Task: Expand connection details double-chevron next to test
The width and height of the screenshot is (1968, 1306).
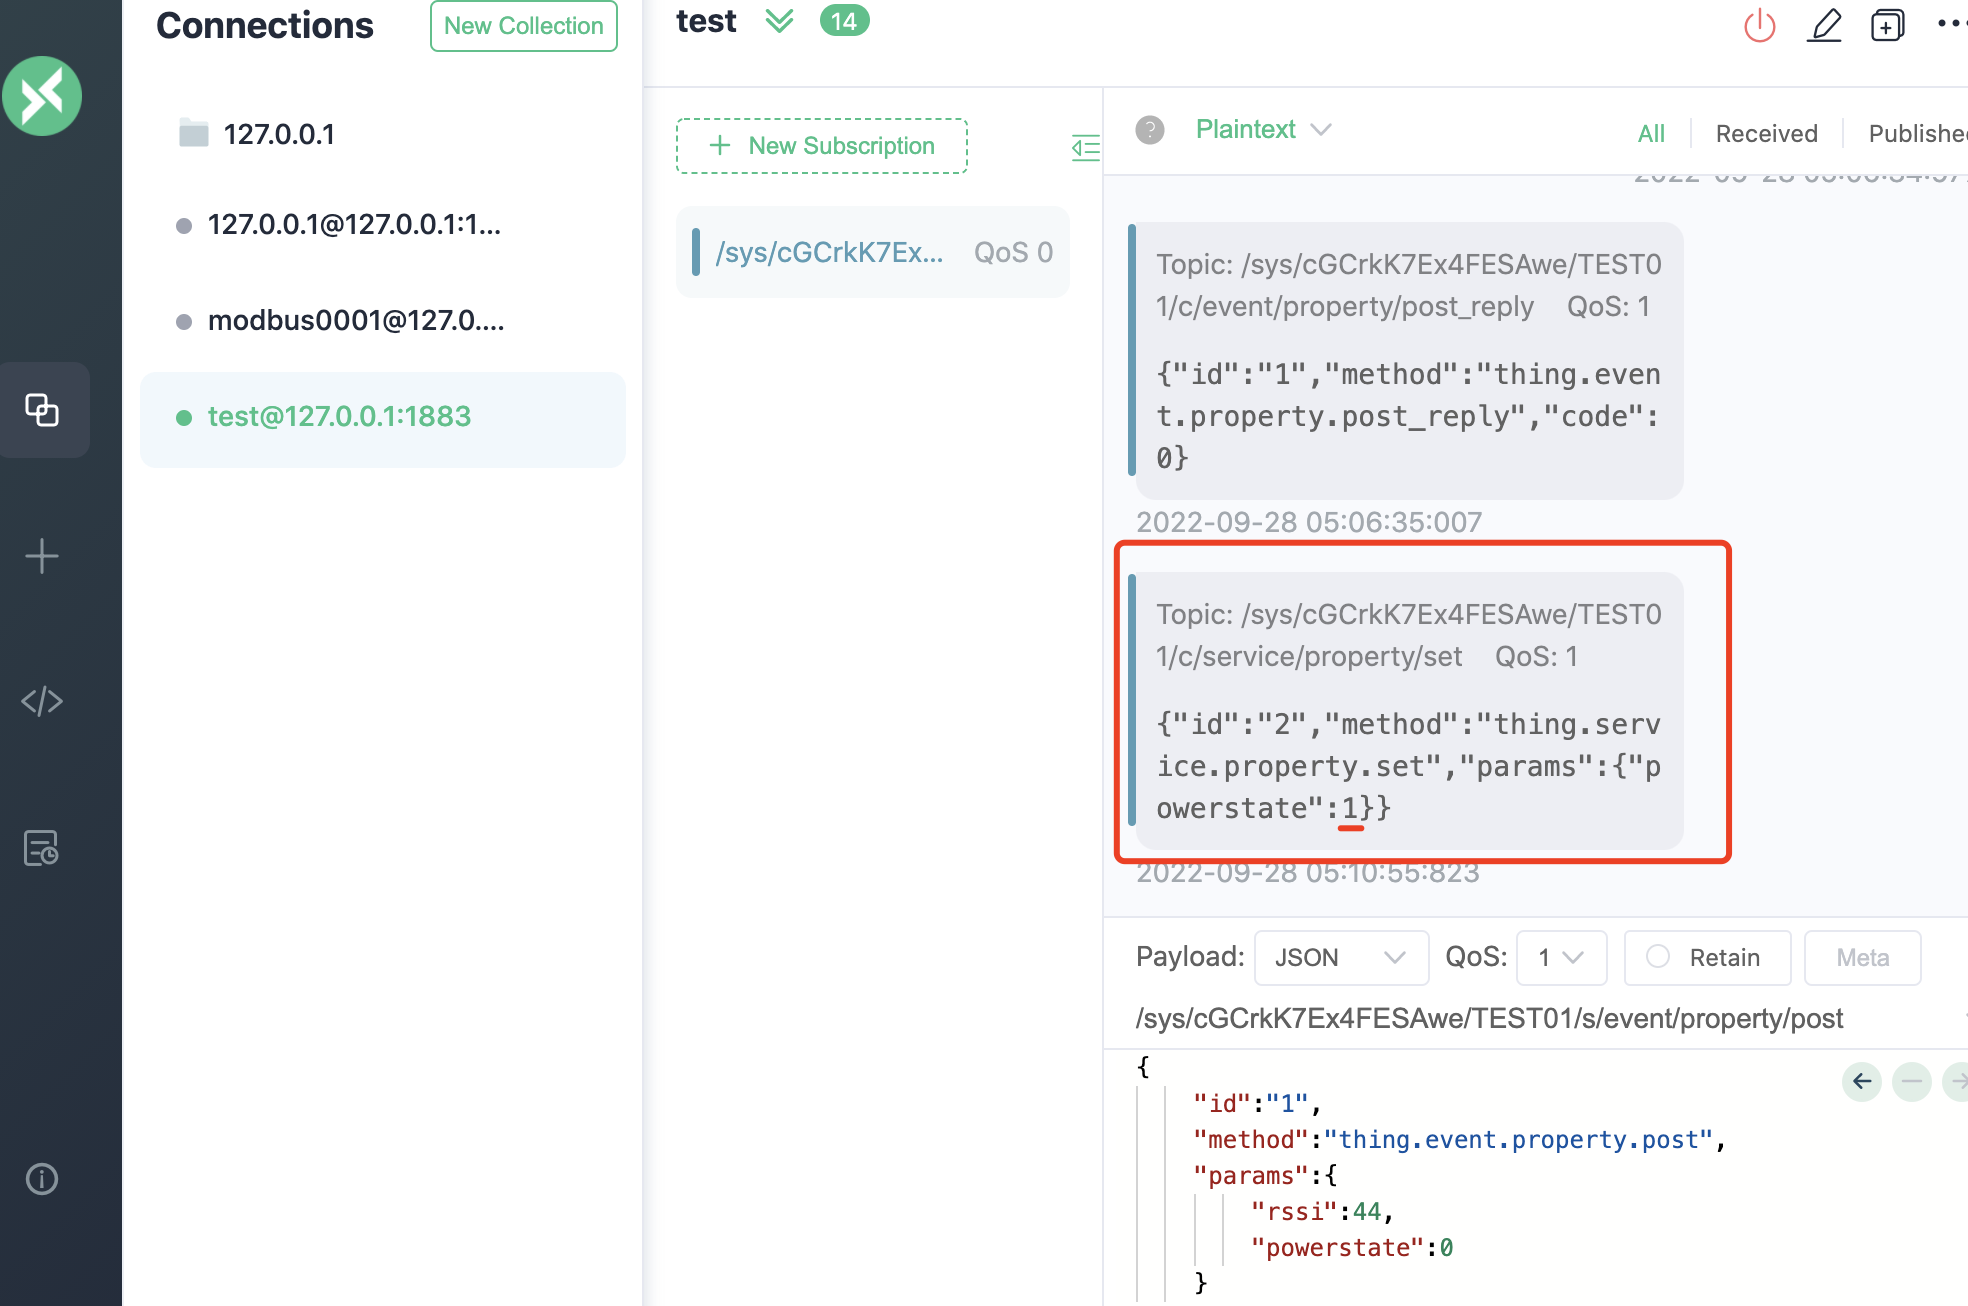Action: 779,21
